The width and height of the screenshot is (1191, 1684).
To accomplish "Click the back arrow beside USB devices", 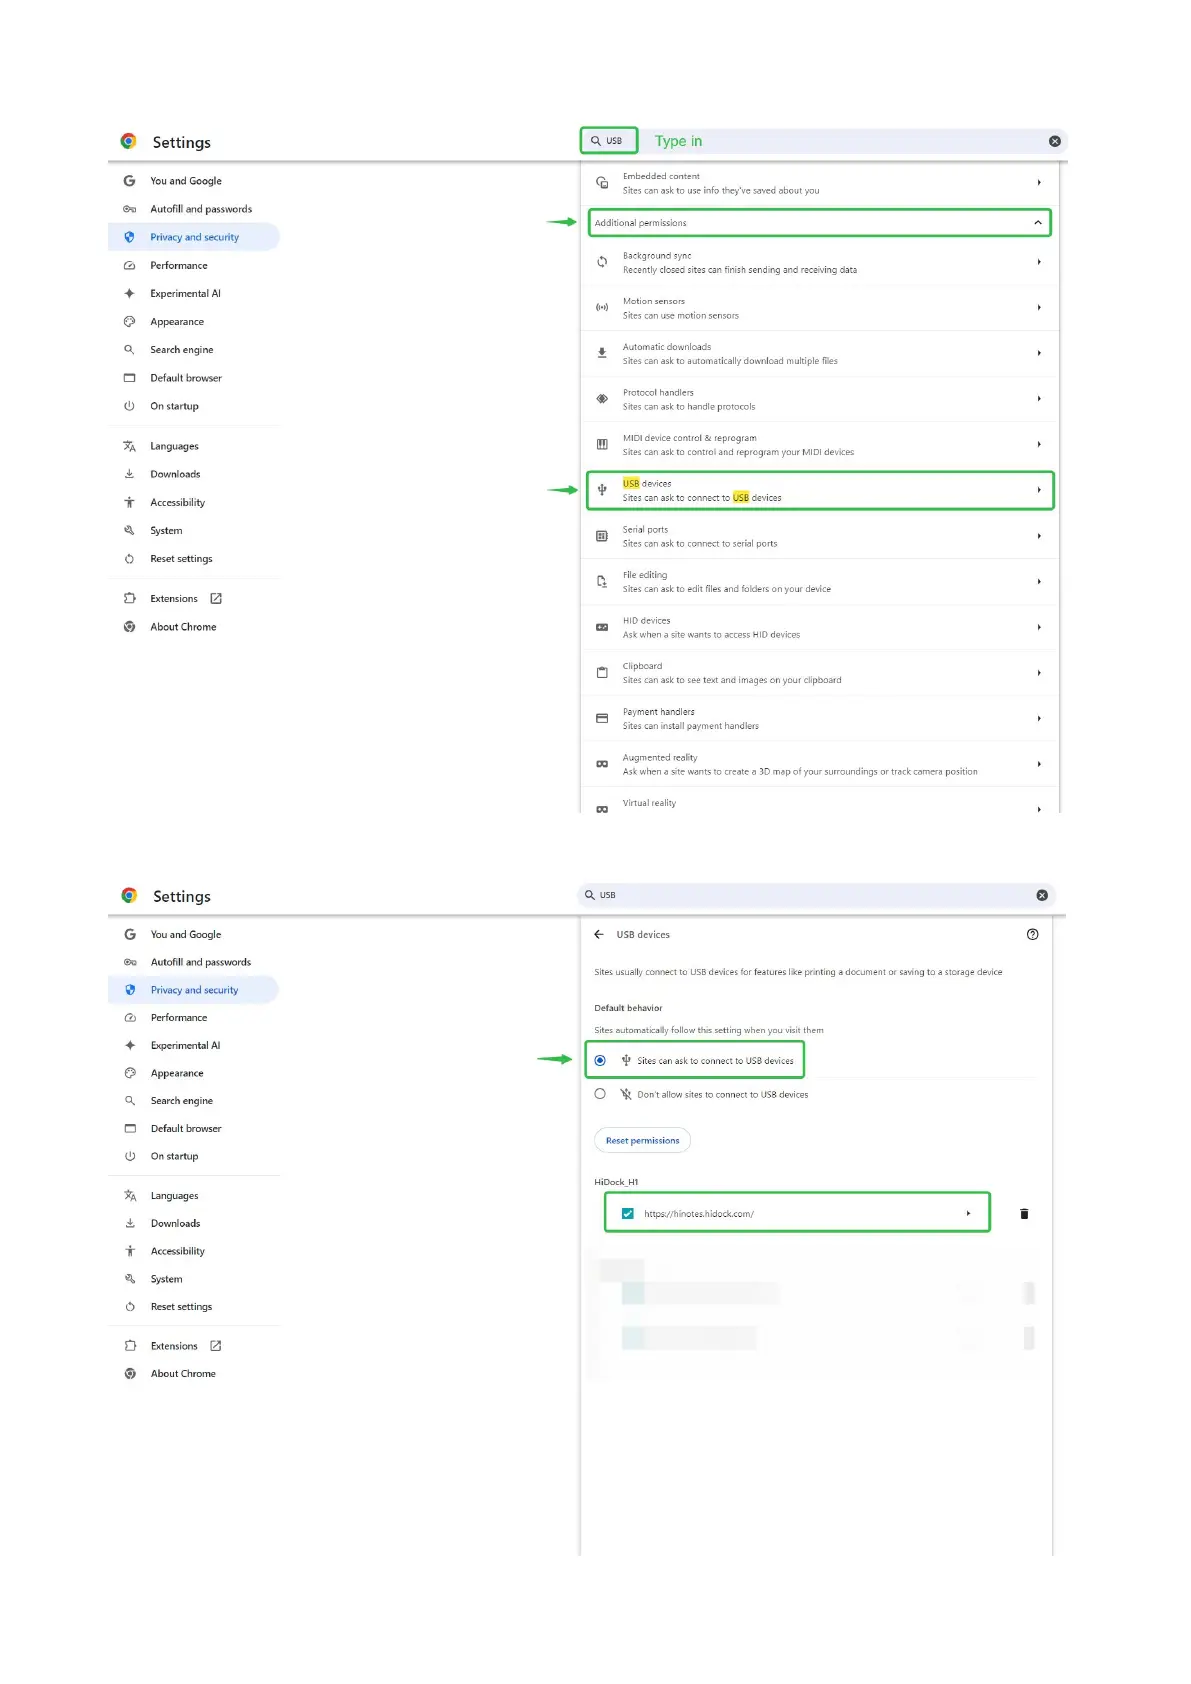I will 599,934.
